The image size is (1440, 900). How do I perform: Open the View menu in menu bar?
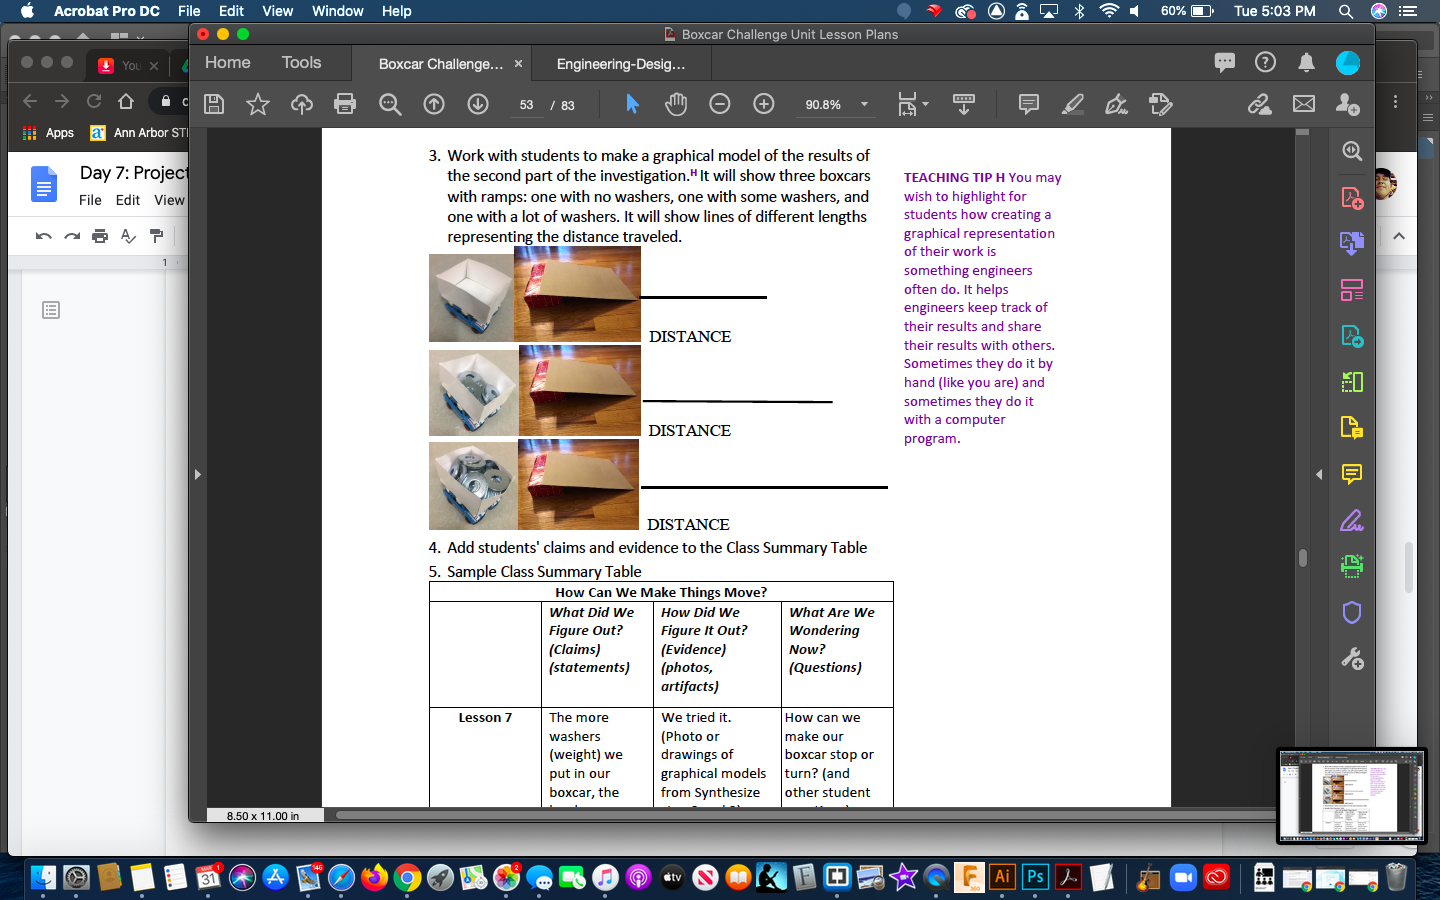277,11
